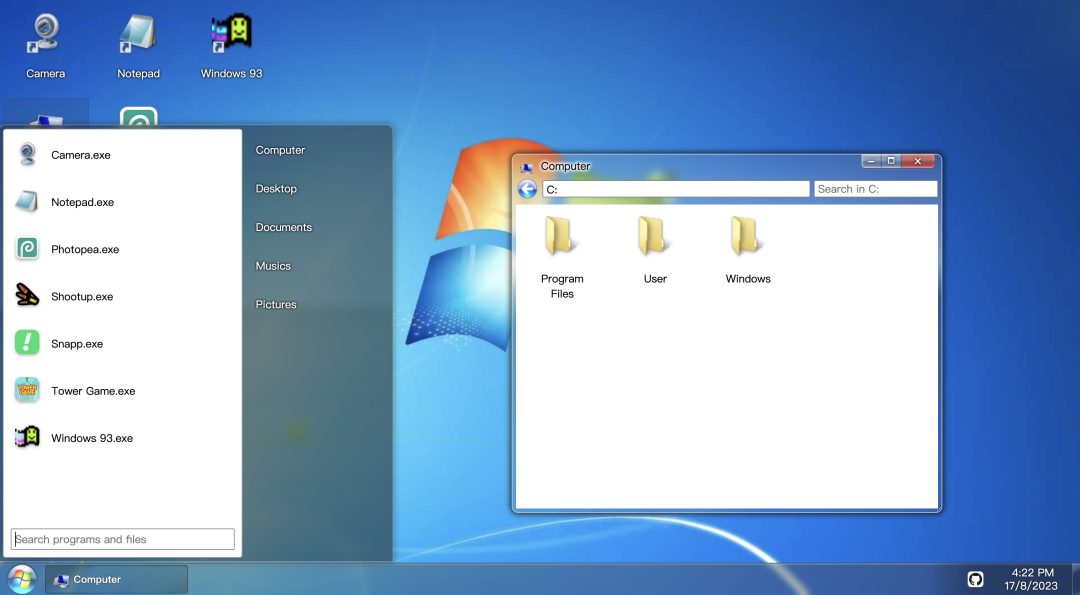Maximize the Computer window
The image size is (1080, 595).
[891, 161]
